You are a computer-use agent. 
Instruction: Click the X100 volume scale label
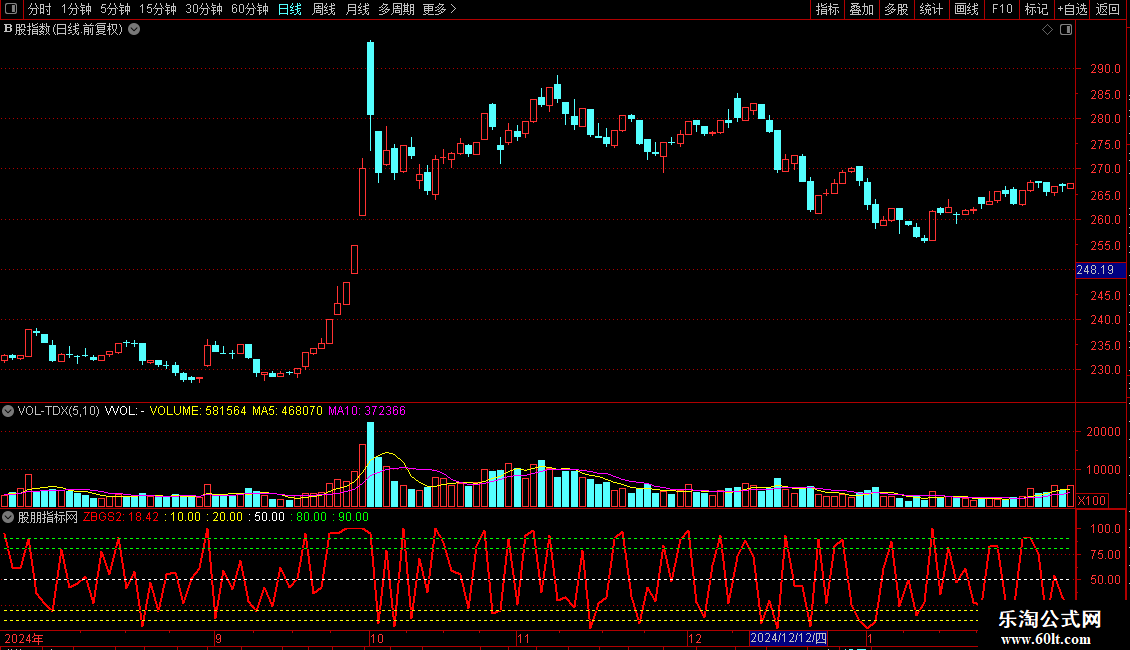[1092, 501]
